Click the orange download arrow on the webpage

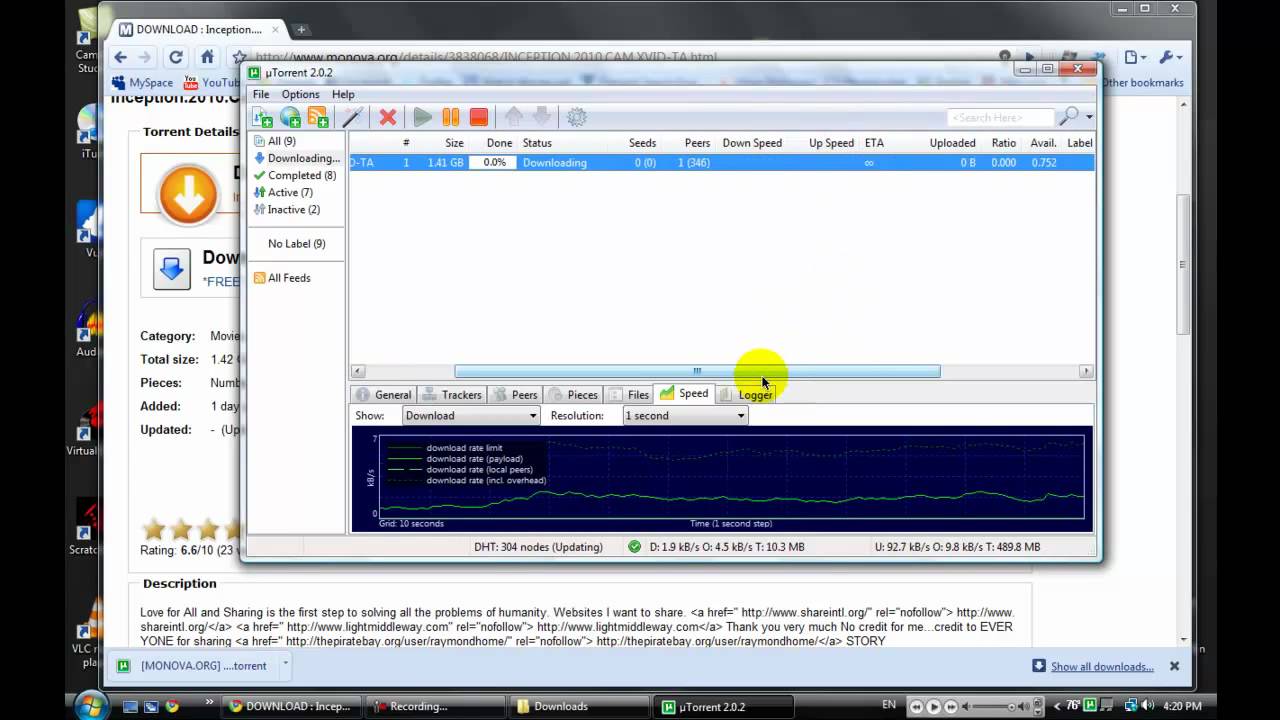188,194
